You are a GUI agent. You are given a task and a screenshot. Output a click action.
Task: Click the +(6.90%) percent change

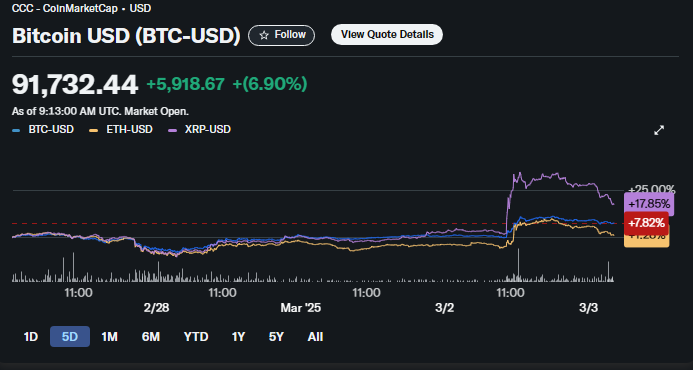coord(270,84)
